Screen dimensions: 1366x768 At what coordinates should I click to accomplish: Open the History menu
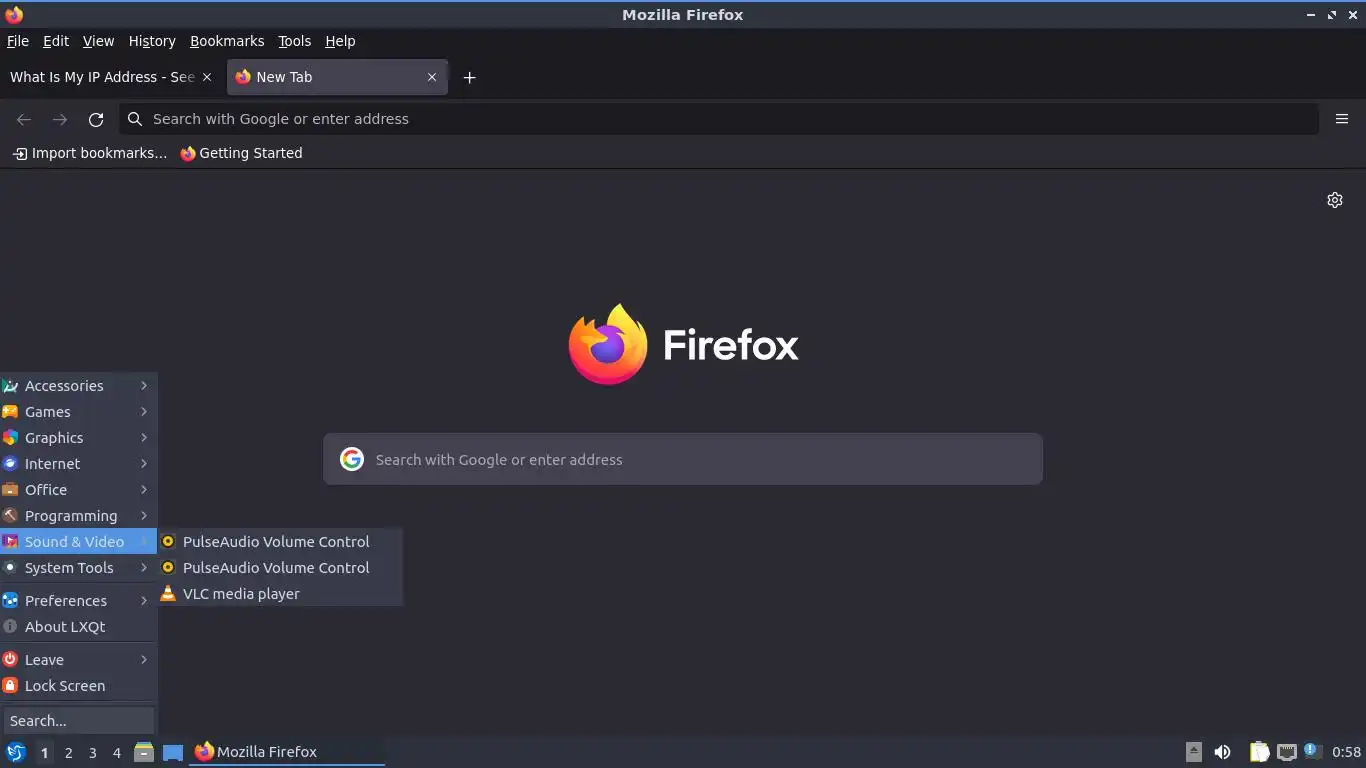[152, 41]
